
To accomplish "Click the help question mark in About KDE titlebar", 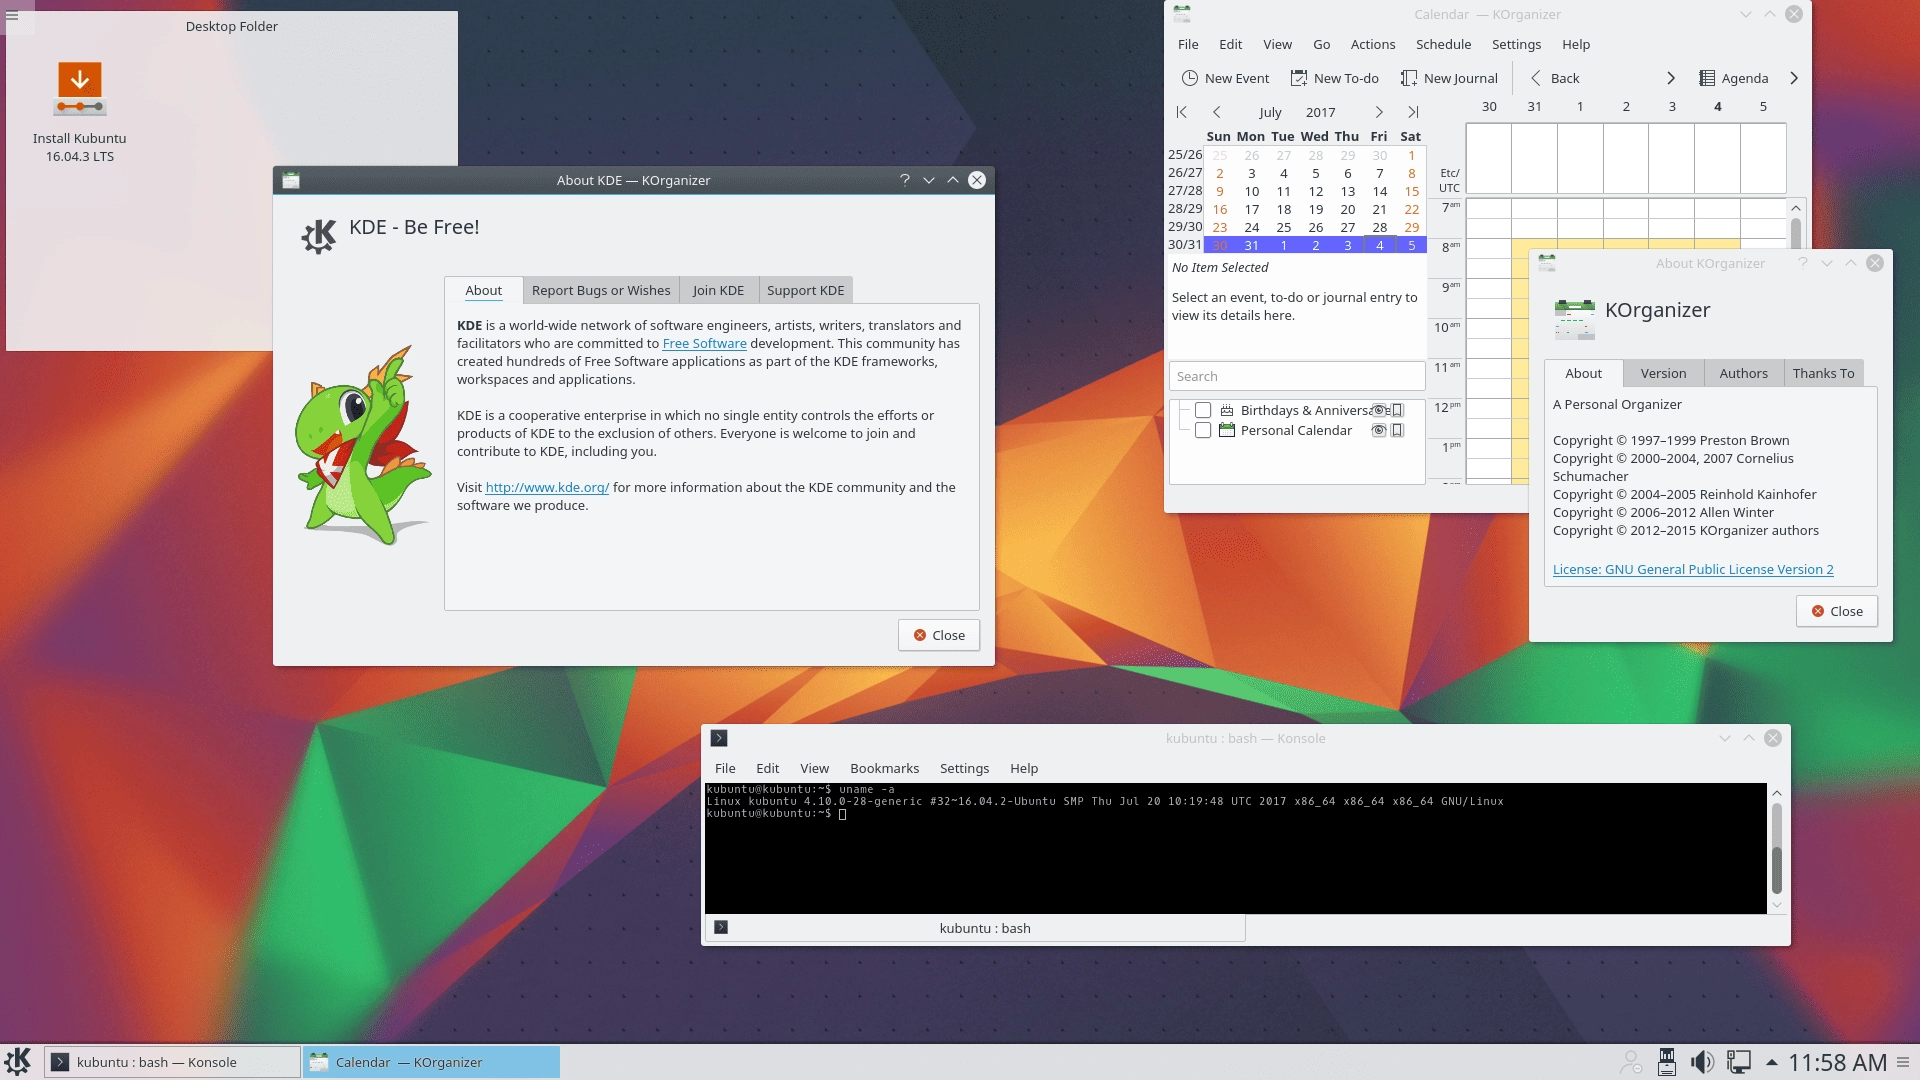I will click(905, 180).
